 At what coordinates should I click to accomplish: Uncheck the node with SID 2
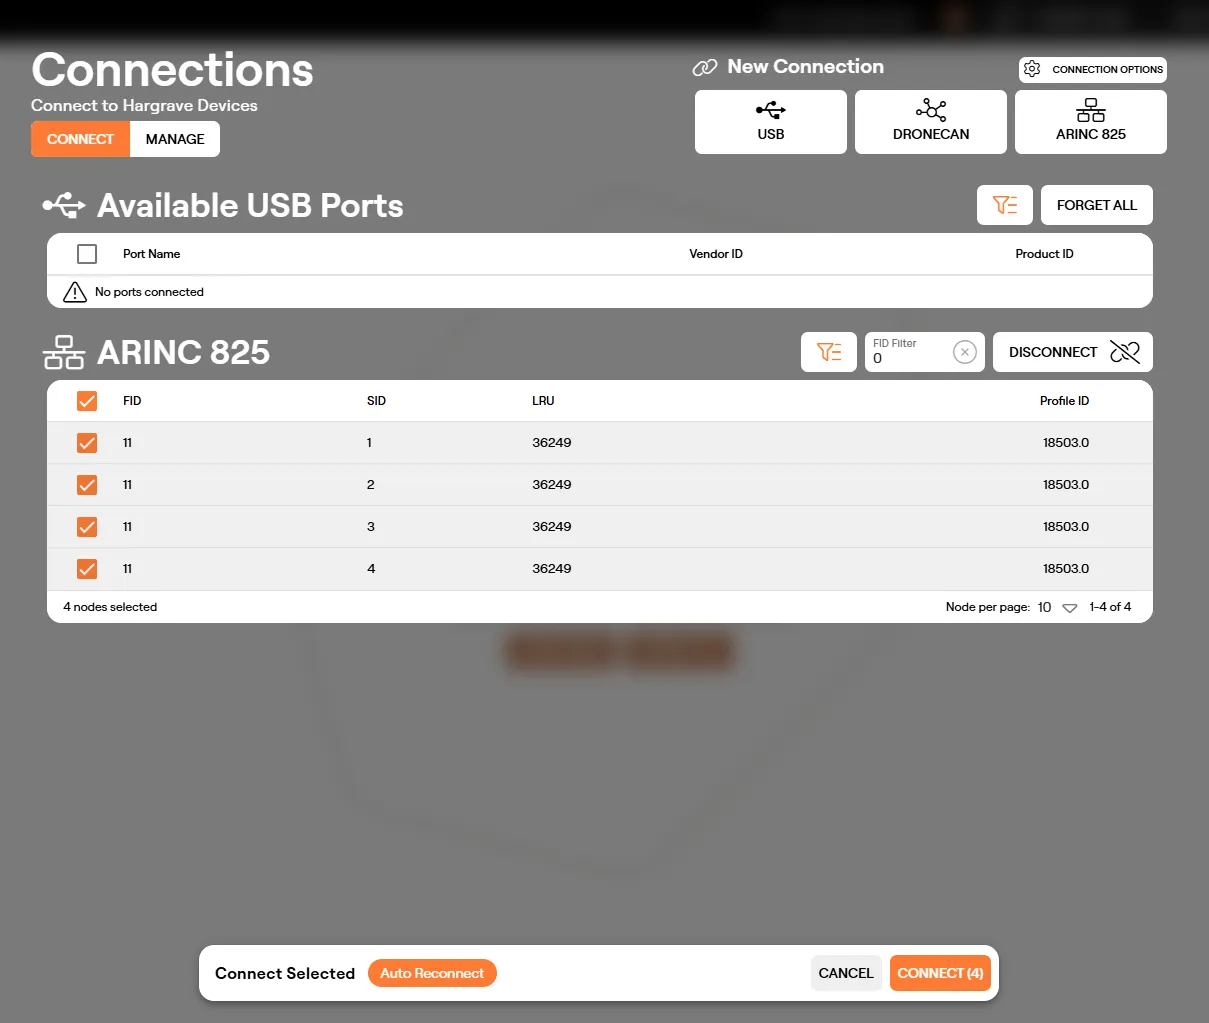(x=87, y=485)
